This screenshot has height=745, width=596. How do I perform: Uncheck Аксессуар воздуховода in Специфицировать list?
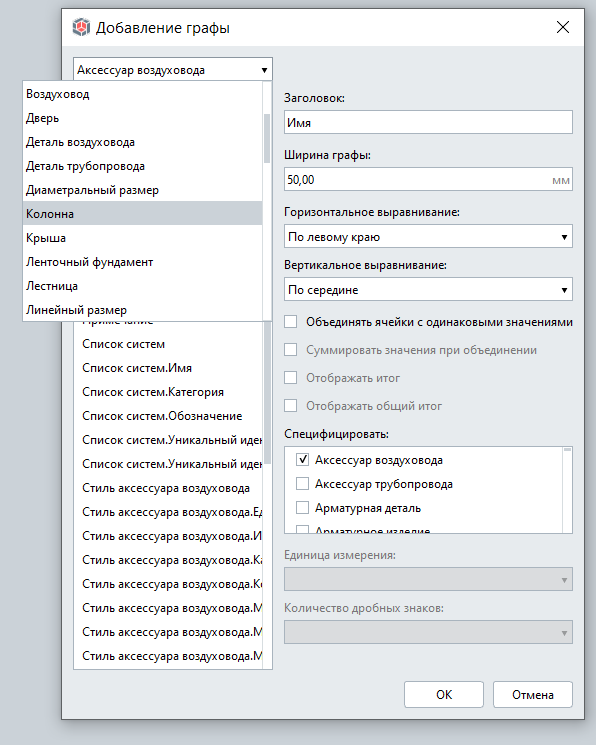point(302,459)
